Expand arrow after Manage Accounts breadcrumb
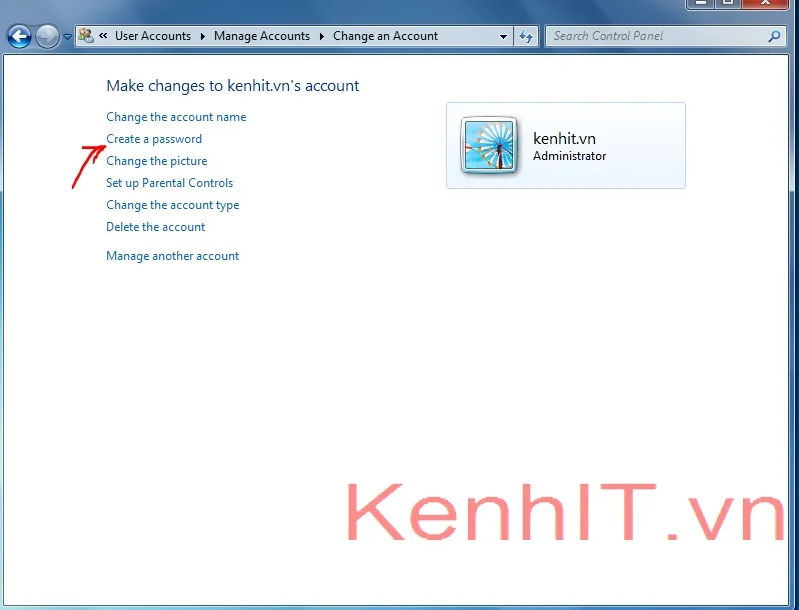Viewport: 799px width, 610px height. coord(322,36)
